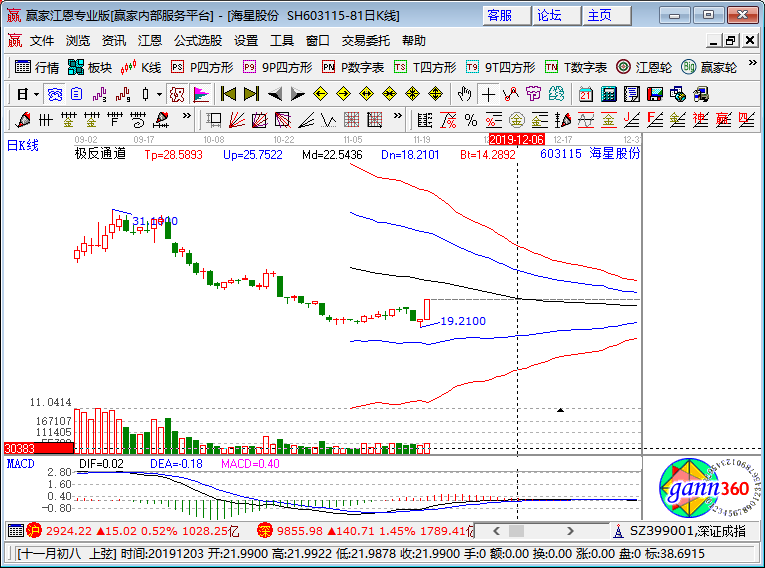Click the 沪 Shanghai index badge
The image size is (765, 568).
click(x=34, y=530)
